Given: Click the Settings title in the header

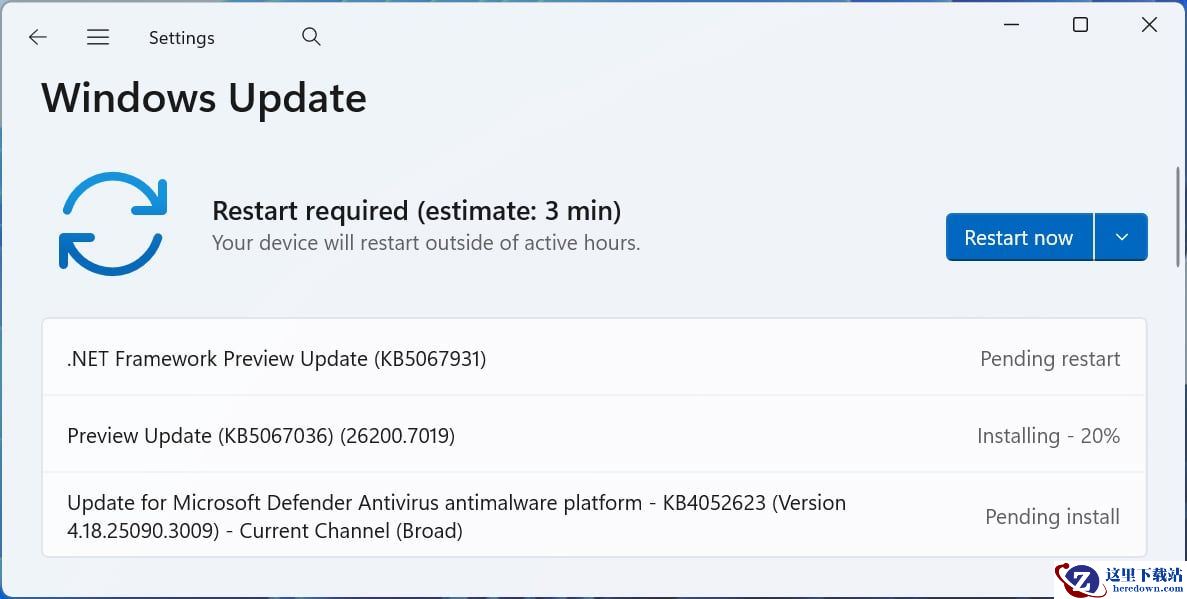Looking at the screenshot, I should pyautogui.click(x=181, y=38).
